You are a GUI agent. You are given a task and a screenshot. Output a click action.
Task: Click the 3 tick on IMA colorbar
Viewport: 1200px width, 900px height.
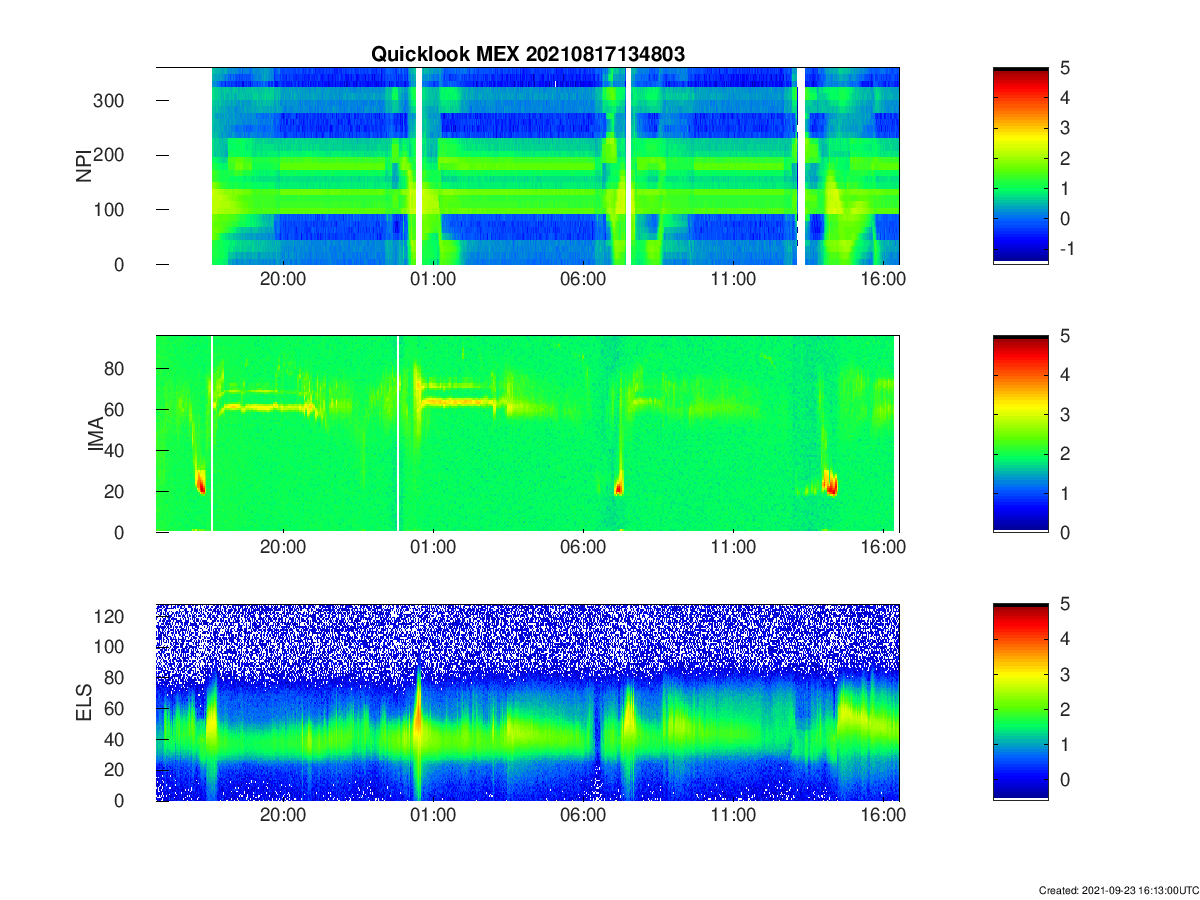(x=1066, y=414)
